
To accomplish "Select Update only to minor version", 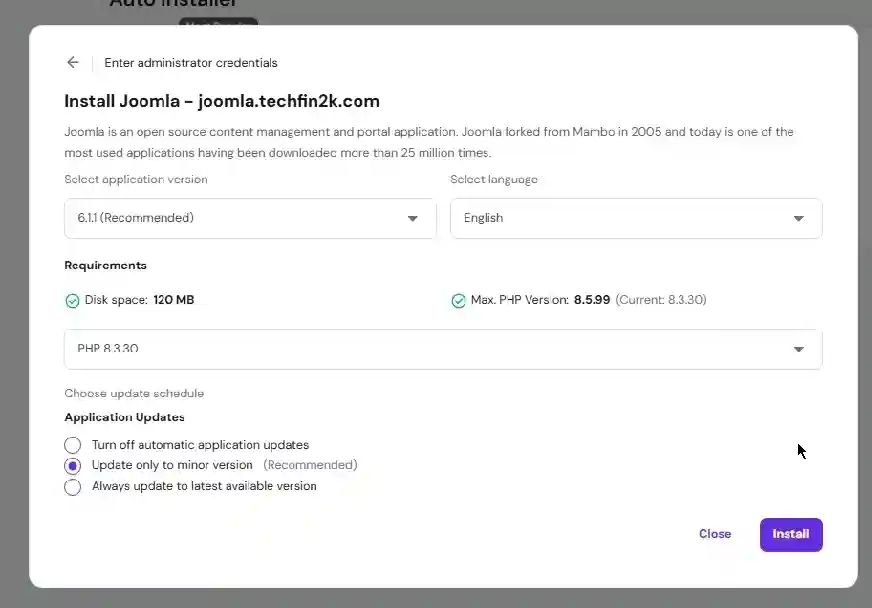I will click(x=72, y=466).
